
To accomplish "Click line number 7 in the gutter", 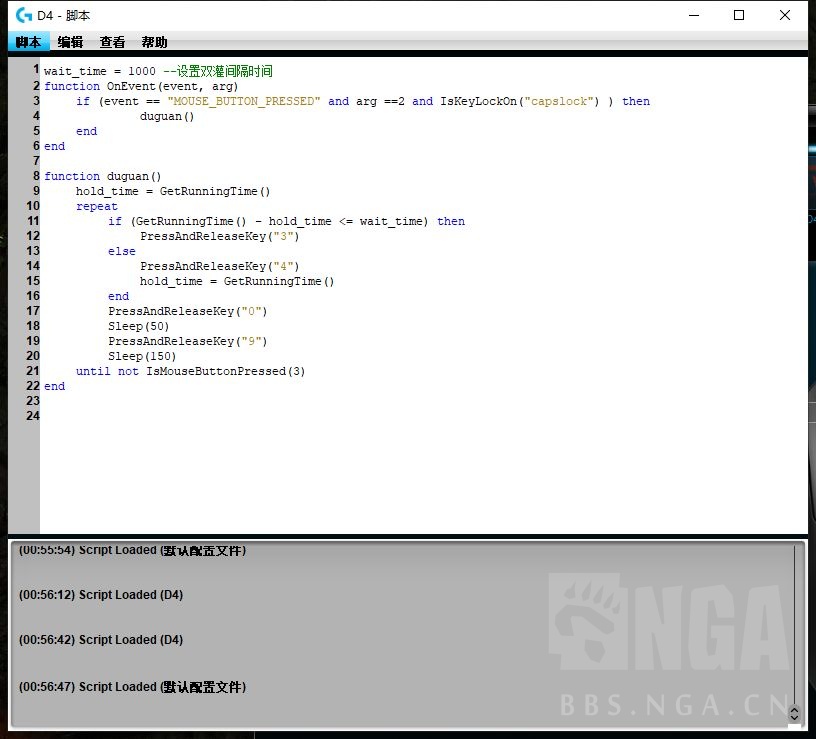I will point(36,161).
